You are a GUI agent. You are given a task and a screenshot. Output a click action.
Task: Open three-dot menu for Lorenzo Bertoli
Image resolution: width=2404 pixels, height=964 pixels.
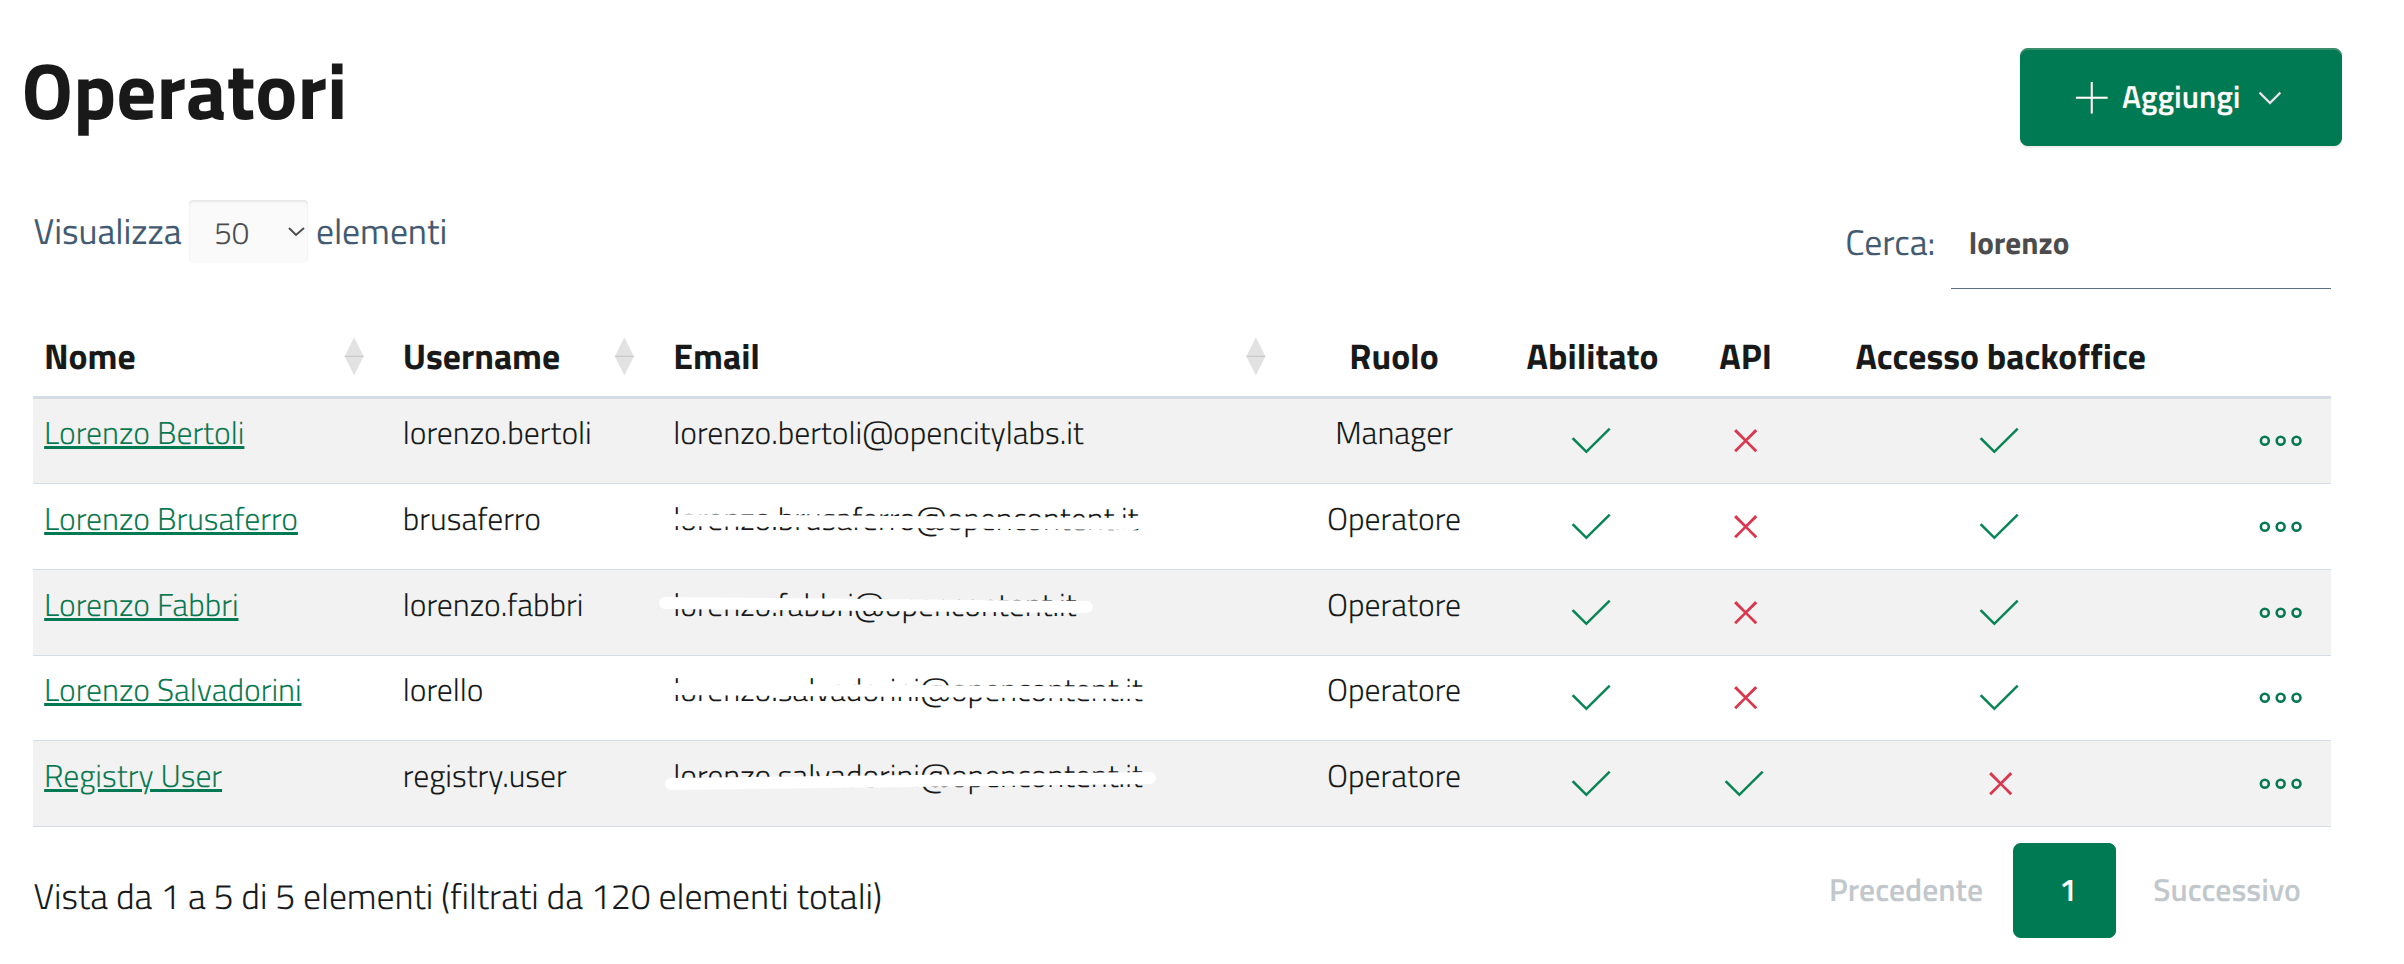tap(2279, 441)
